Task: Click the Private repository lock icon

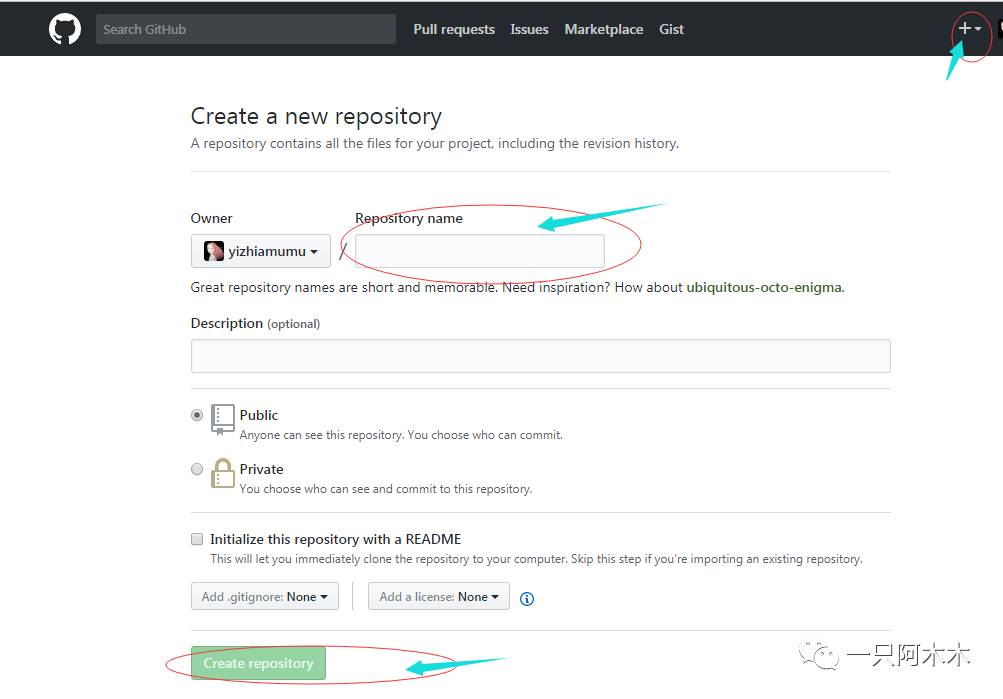Action: pos(223,473)
